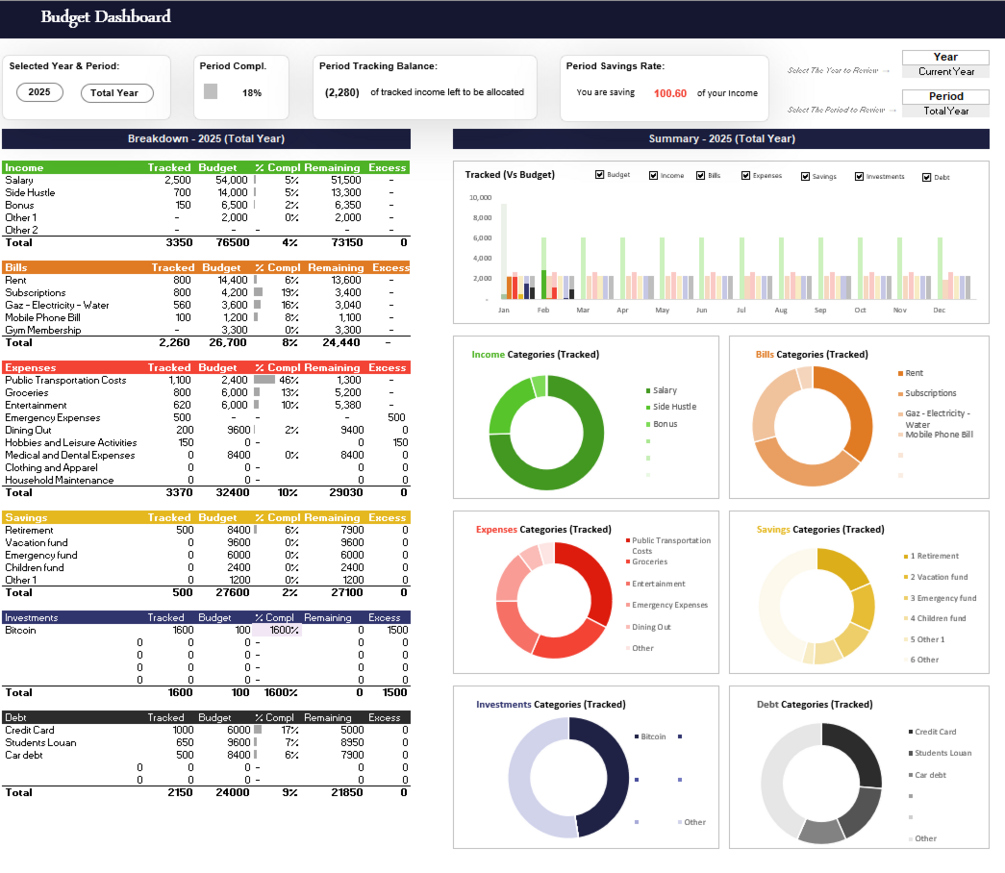Select the Investments donut chart ring
This screenshot has width=1005, height=873.
569,777
